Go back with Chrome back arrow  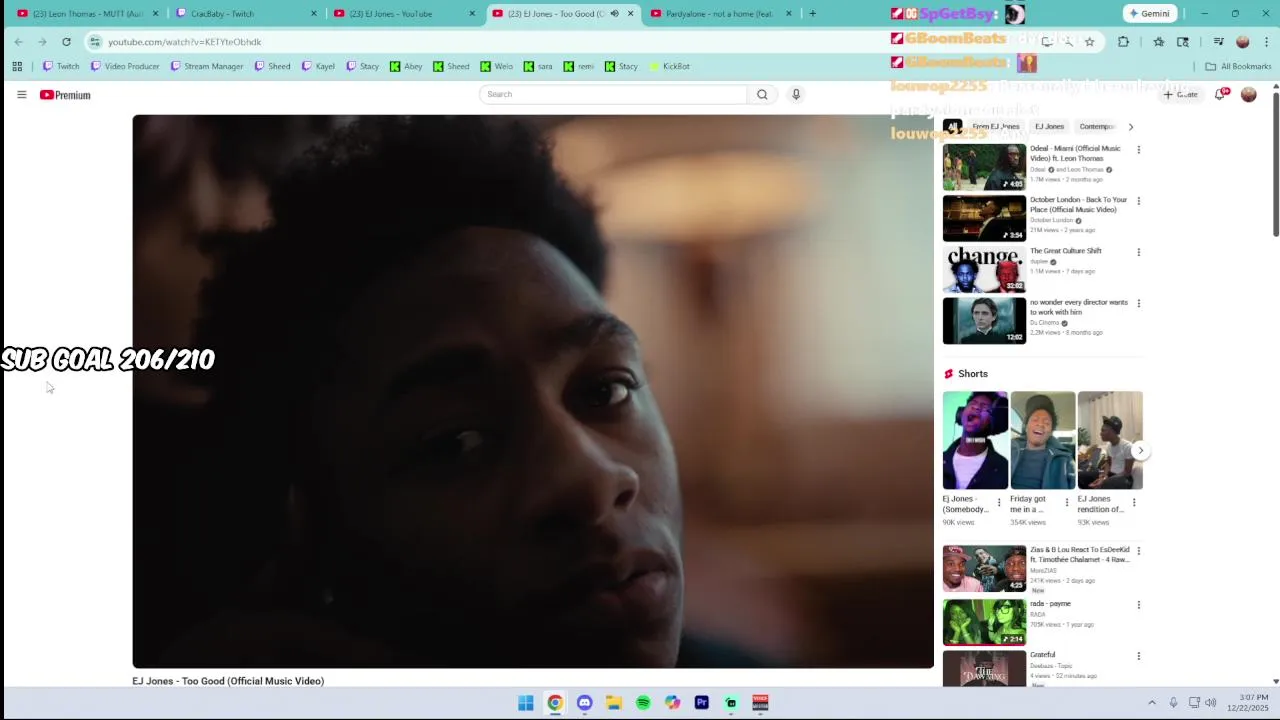click(x=18, y=41)
